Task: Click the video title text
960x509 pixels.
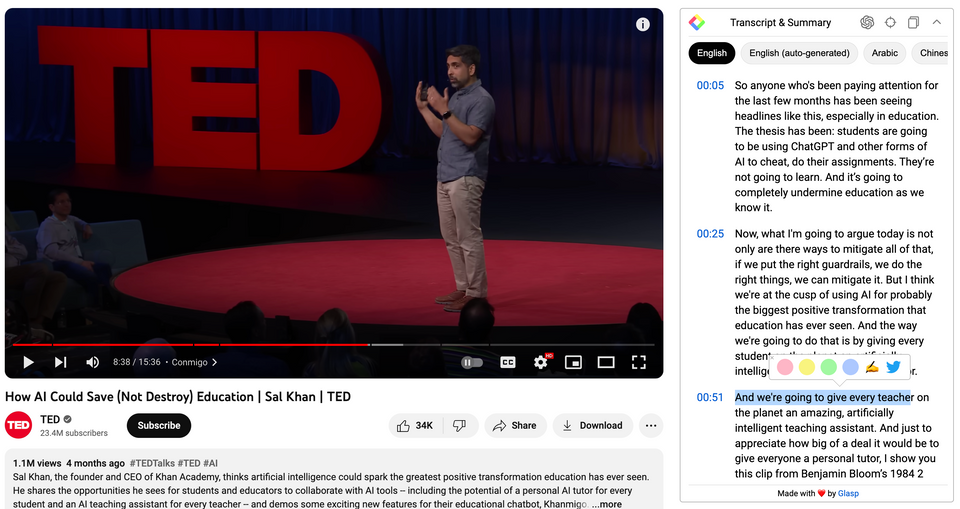Action: pyautogui.click(x=178, y=397)
